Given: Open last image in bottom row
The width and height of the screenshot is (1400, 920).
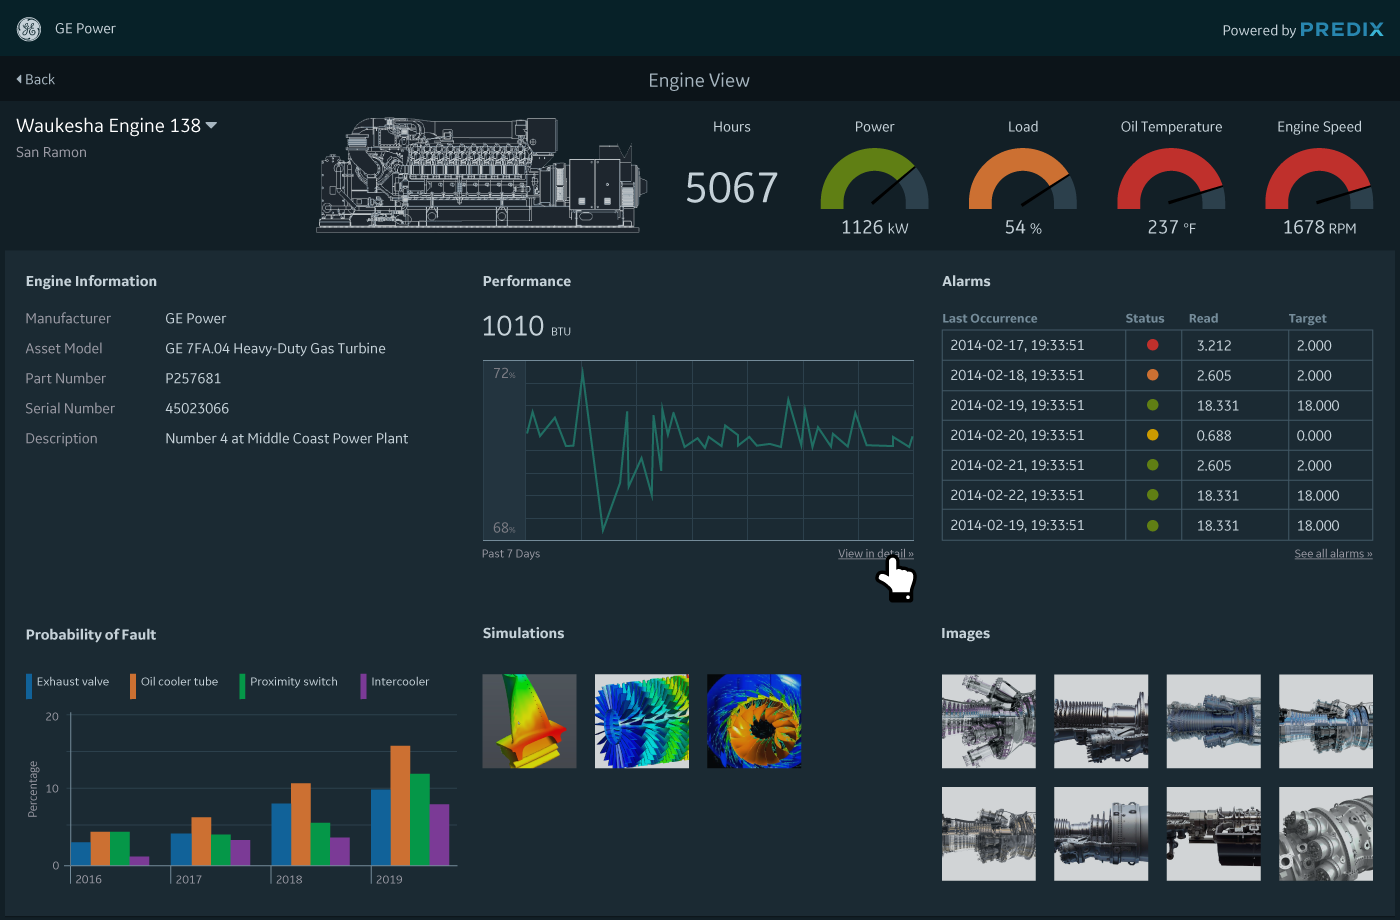Looking at the screenshot, I should [x=1326, y=834].
